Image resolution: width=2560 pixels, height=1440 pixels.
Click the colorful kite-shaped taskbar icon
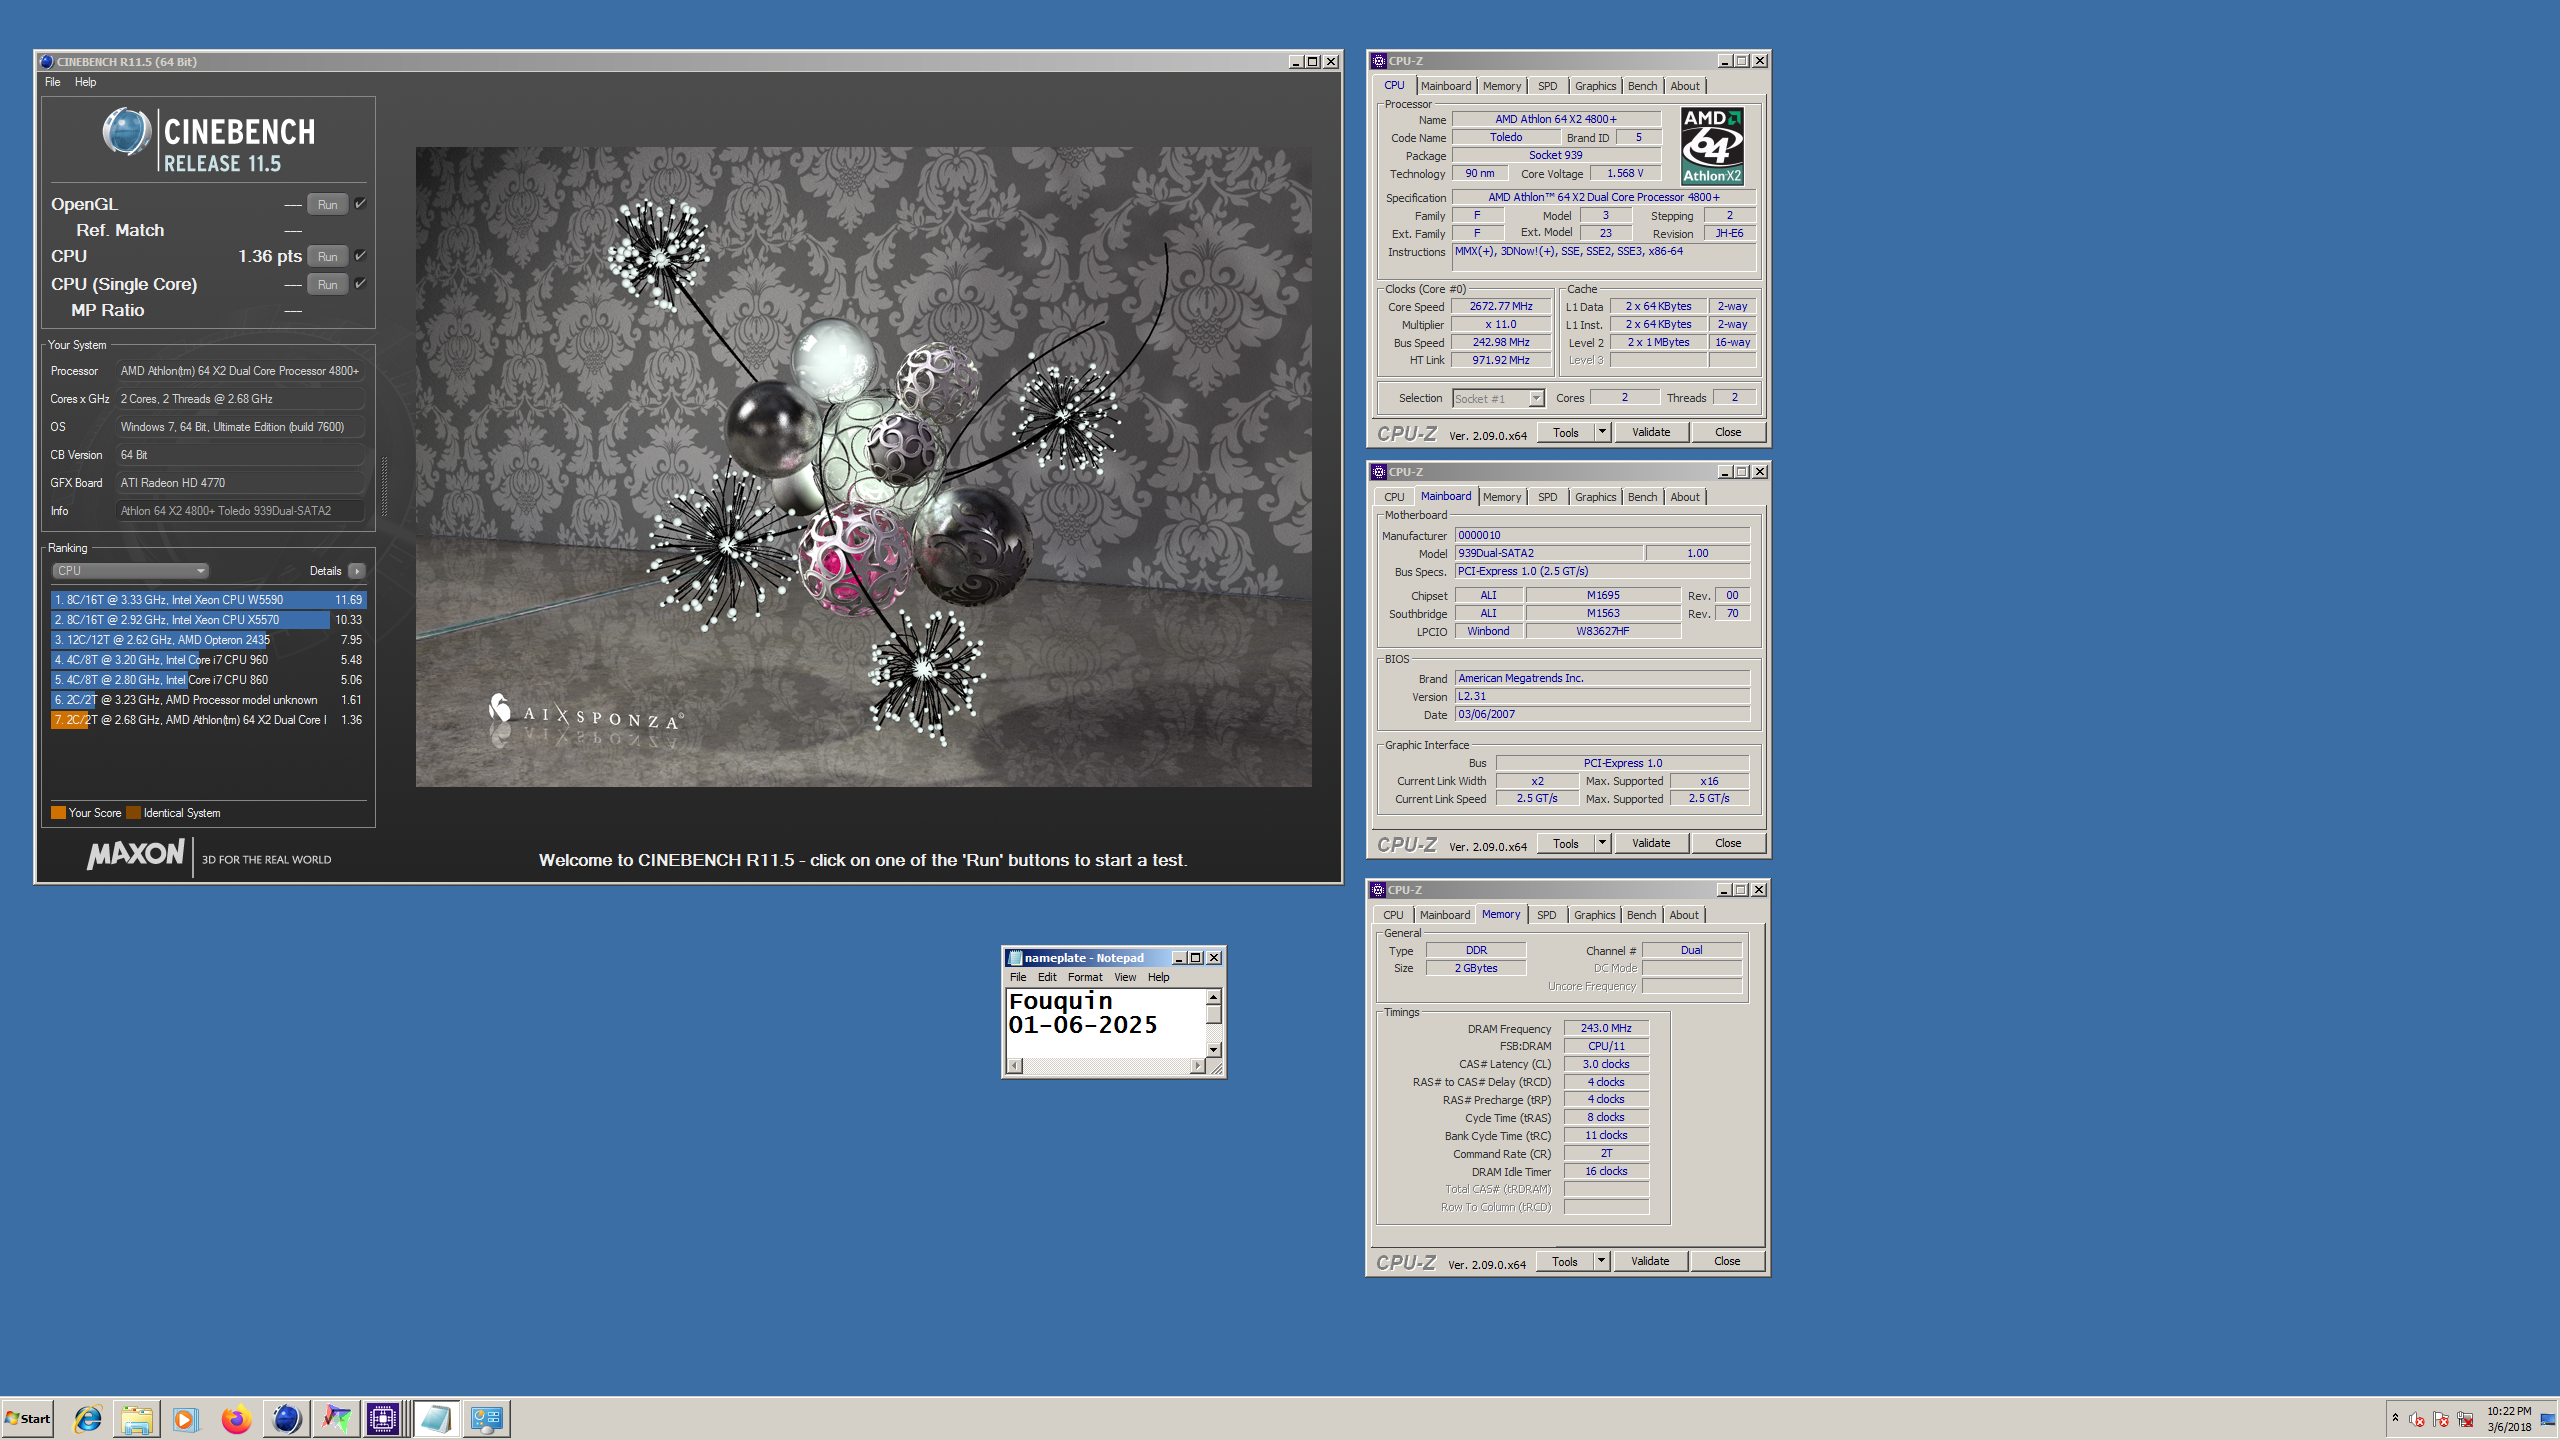336,1418
